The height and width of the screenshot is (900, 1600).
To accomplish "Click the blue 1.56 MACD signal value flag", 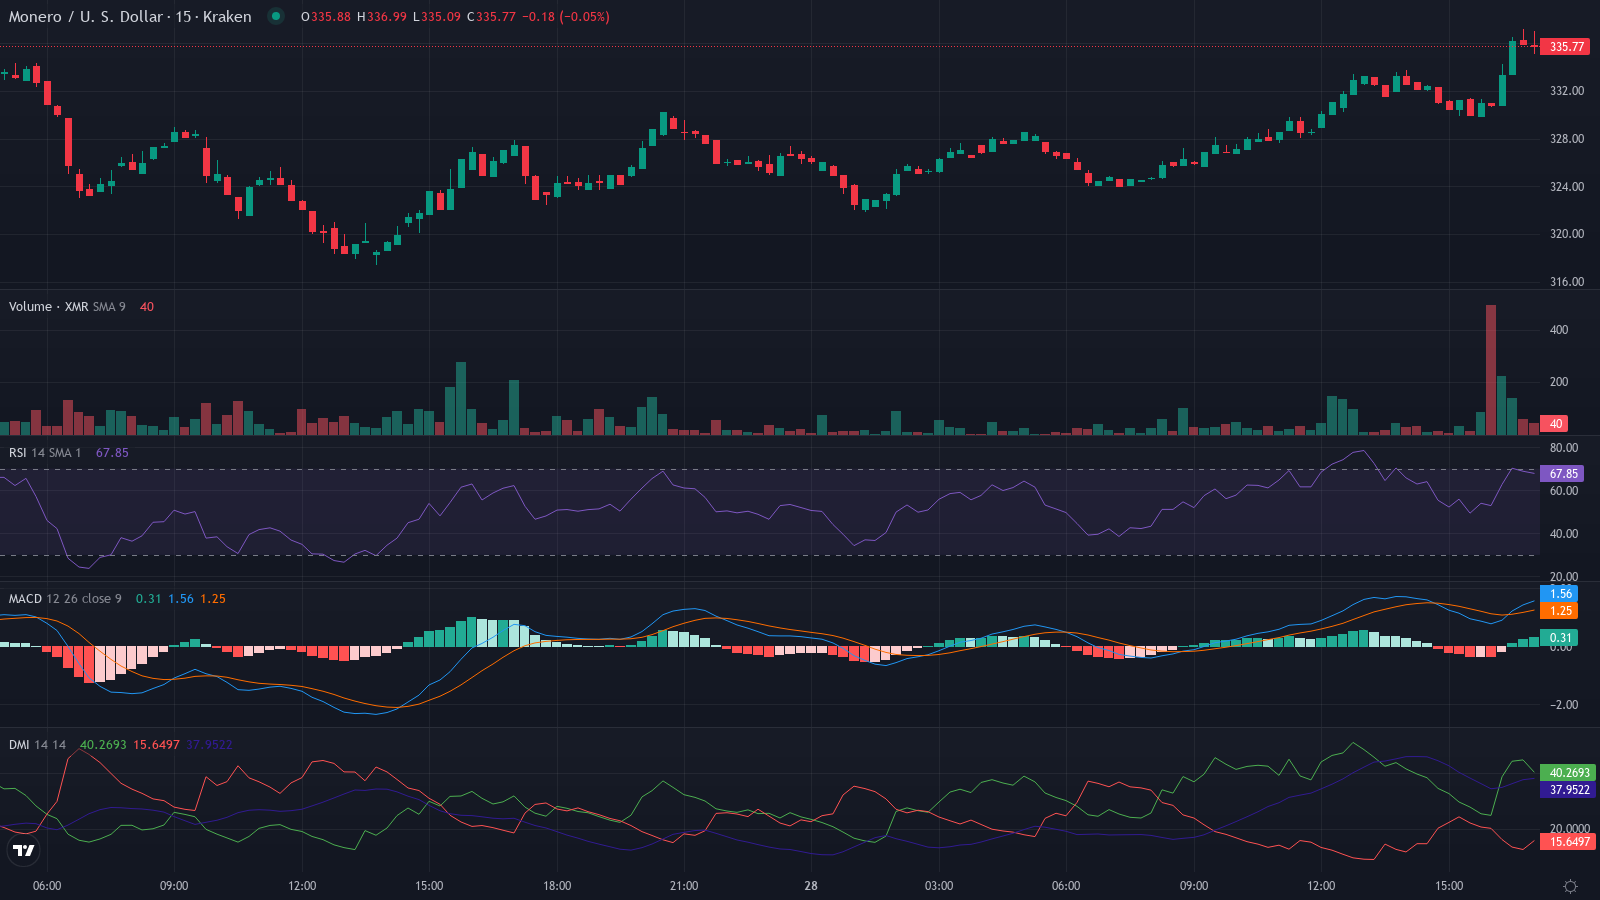I will [x=1560, y=592].
